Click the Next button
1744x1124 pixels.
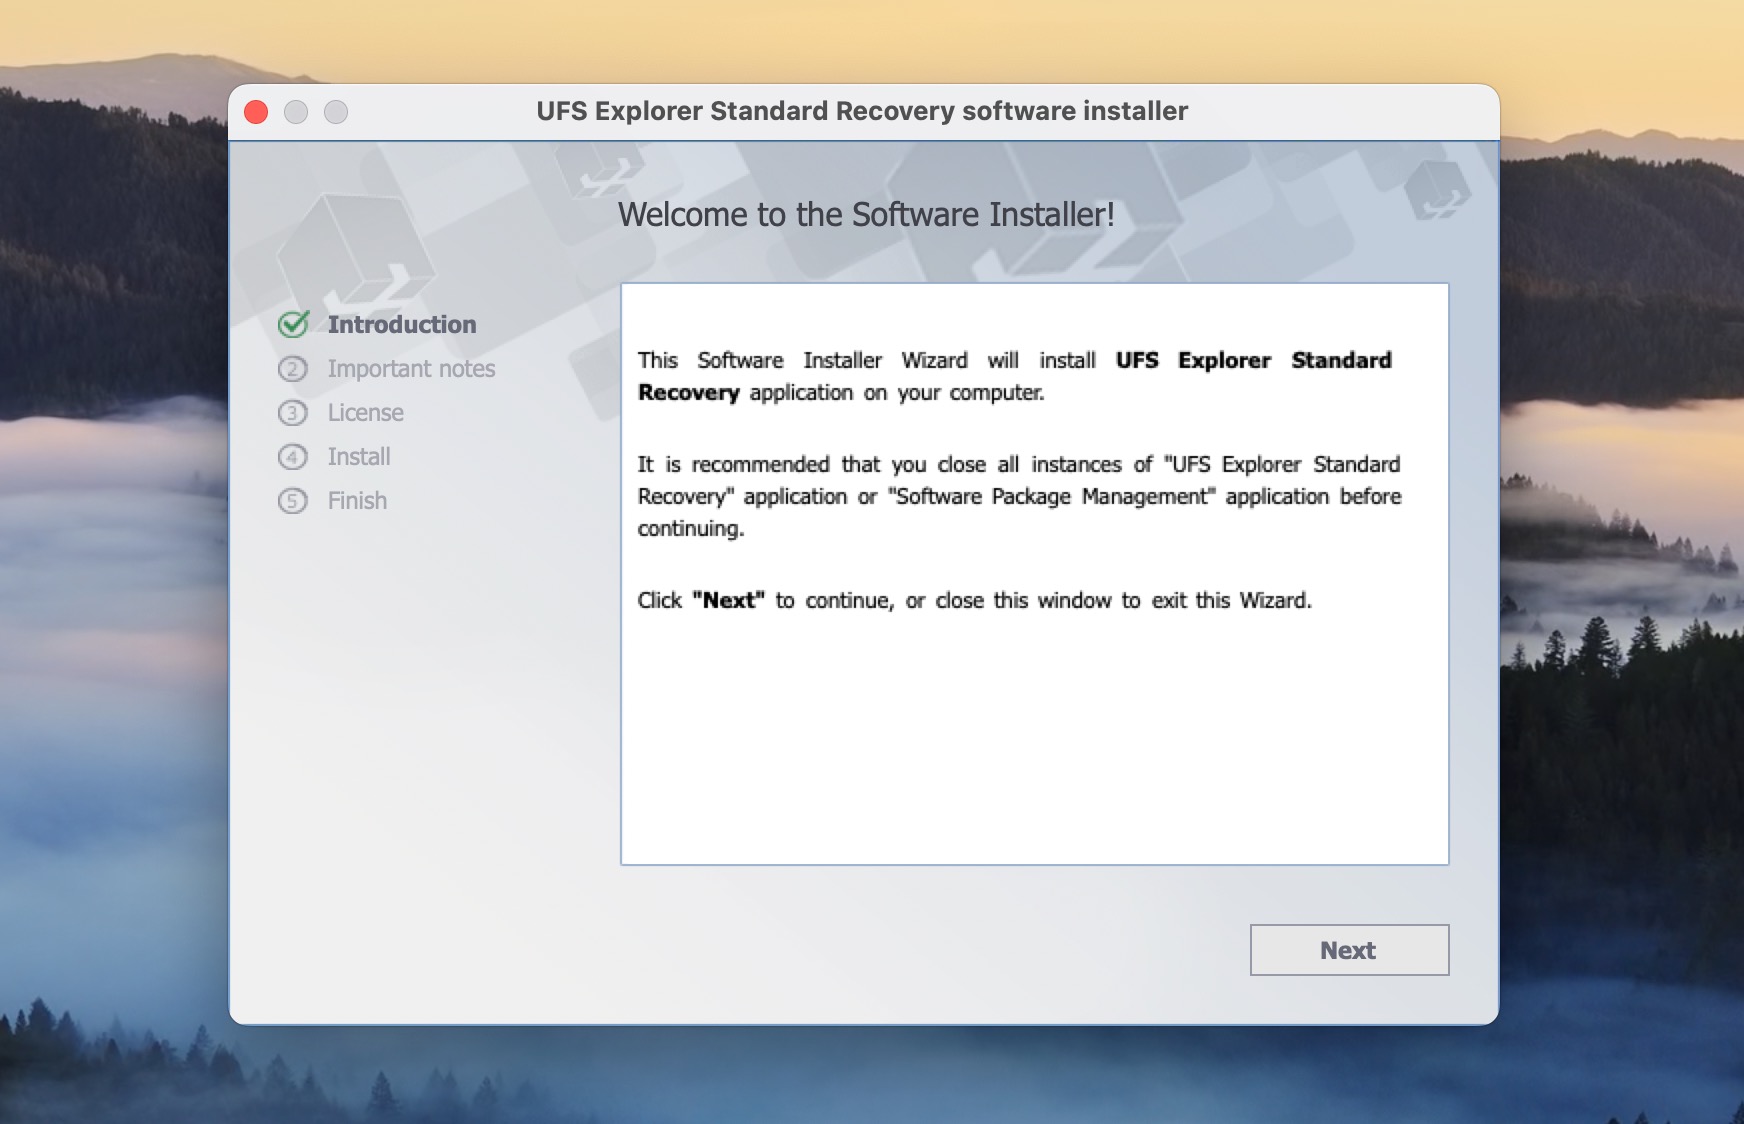(1349, 950)
